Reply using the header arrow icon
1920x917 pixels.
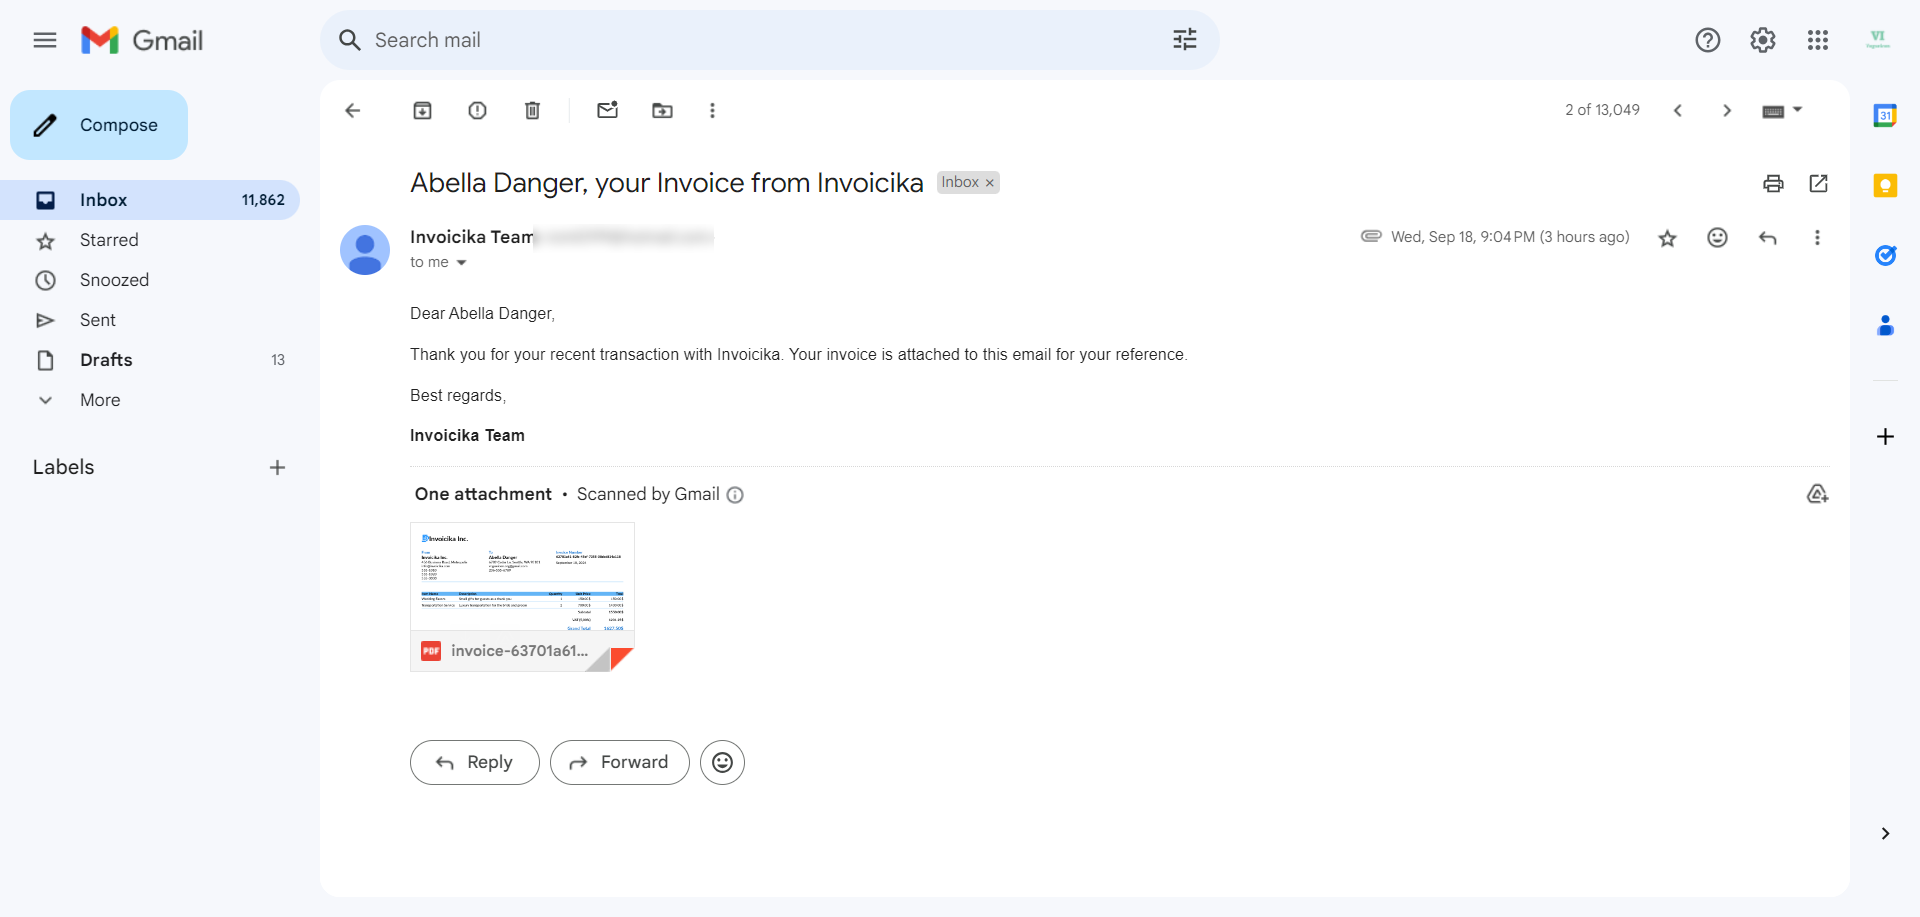click(x=1768, y=238)
